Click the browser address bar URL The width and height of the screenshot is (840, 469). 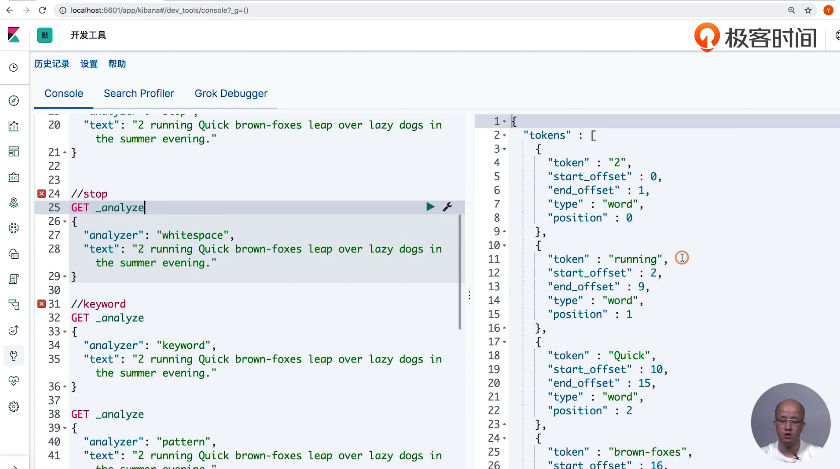pyautogui.click(x=160, y=9)
